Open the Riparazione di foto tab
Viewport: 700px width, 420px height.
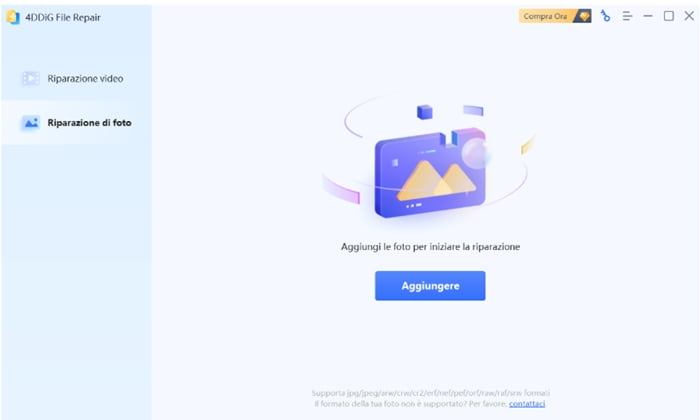(x=77, y=123)
